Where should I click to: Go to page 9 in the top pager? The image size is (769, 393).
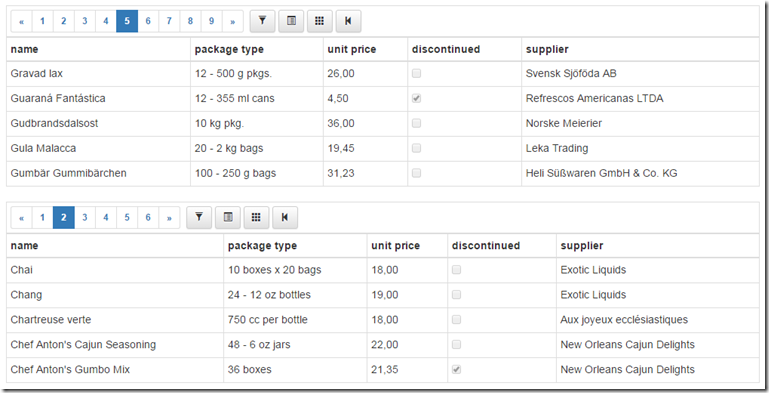[211, 21]
